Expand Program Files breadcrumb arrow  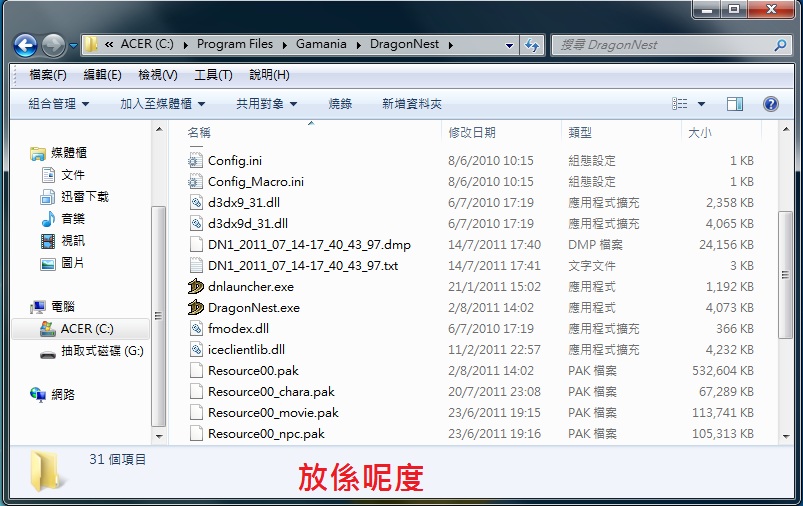[284, 45]
